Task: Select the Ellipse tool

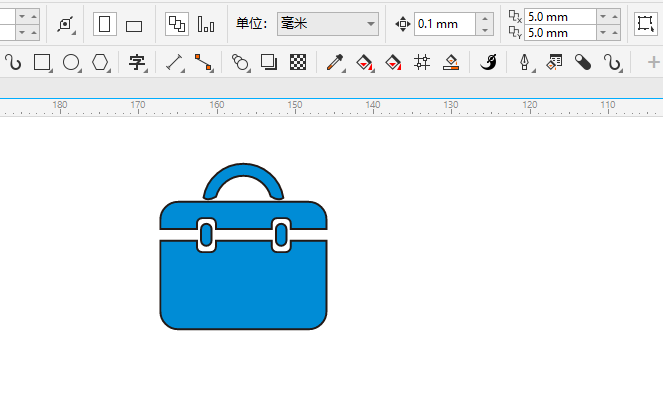Action: [71, 62]
